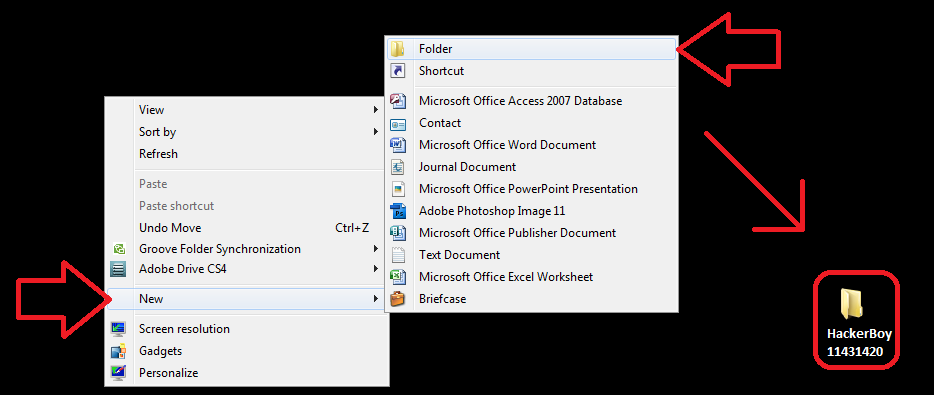This screenshot has width=934, height=395.
Task: Click the Briefcase icon
Action: 397,299
